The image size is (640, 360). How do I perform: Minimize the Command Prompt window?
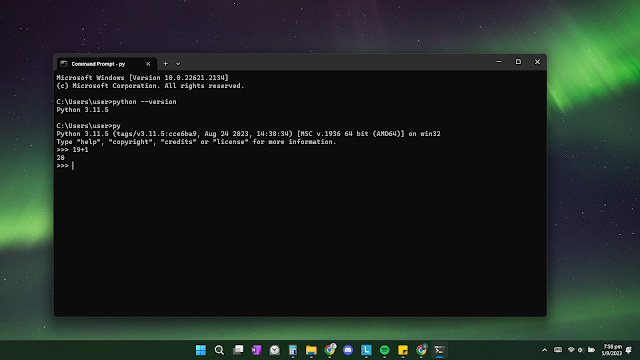click(499, 62)
